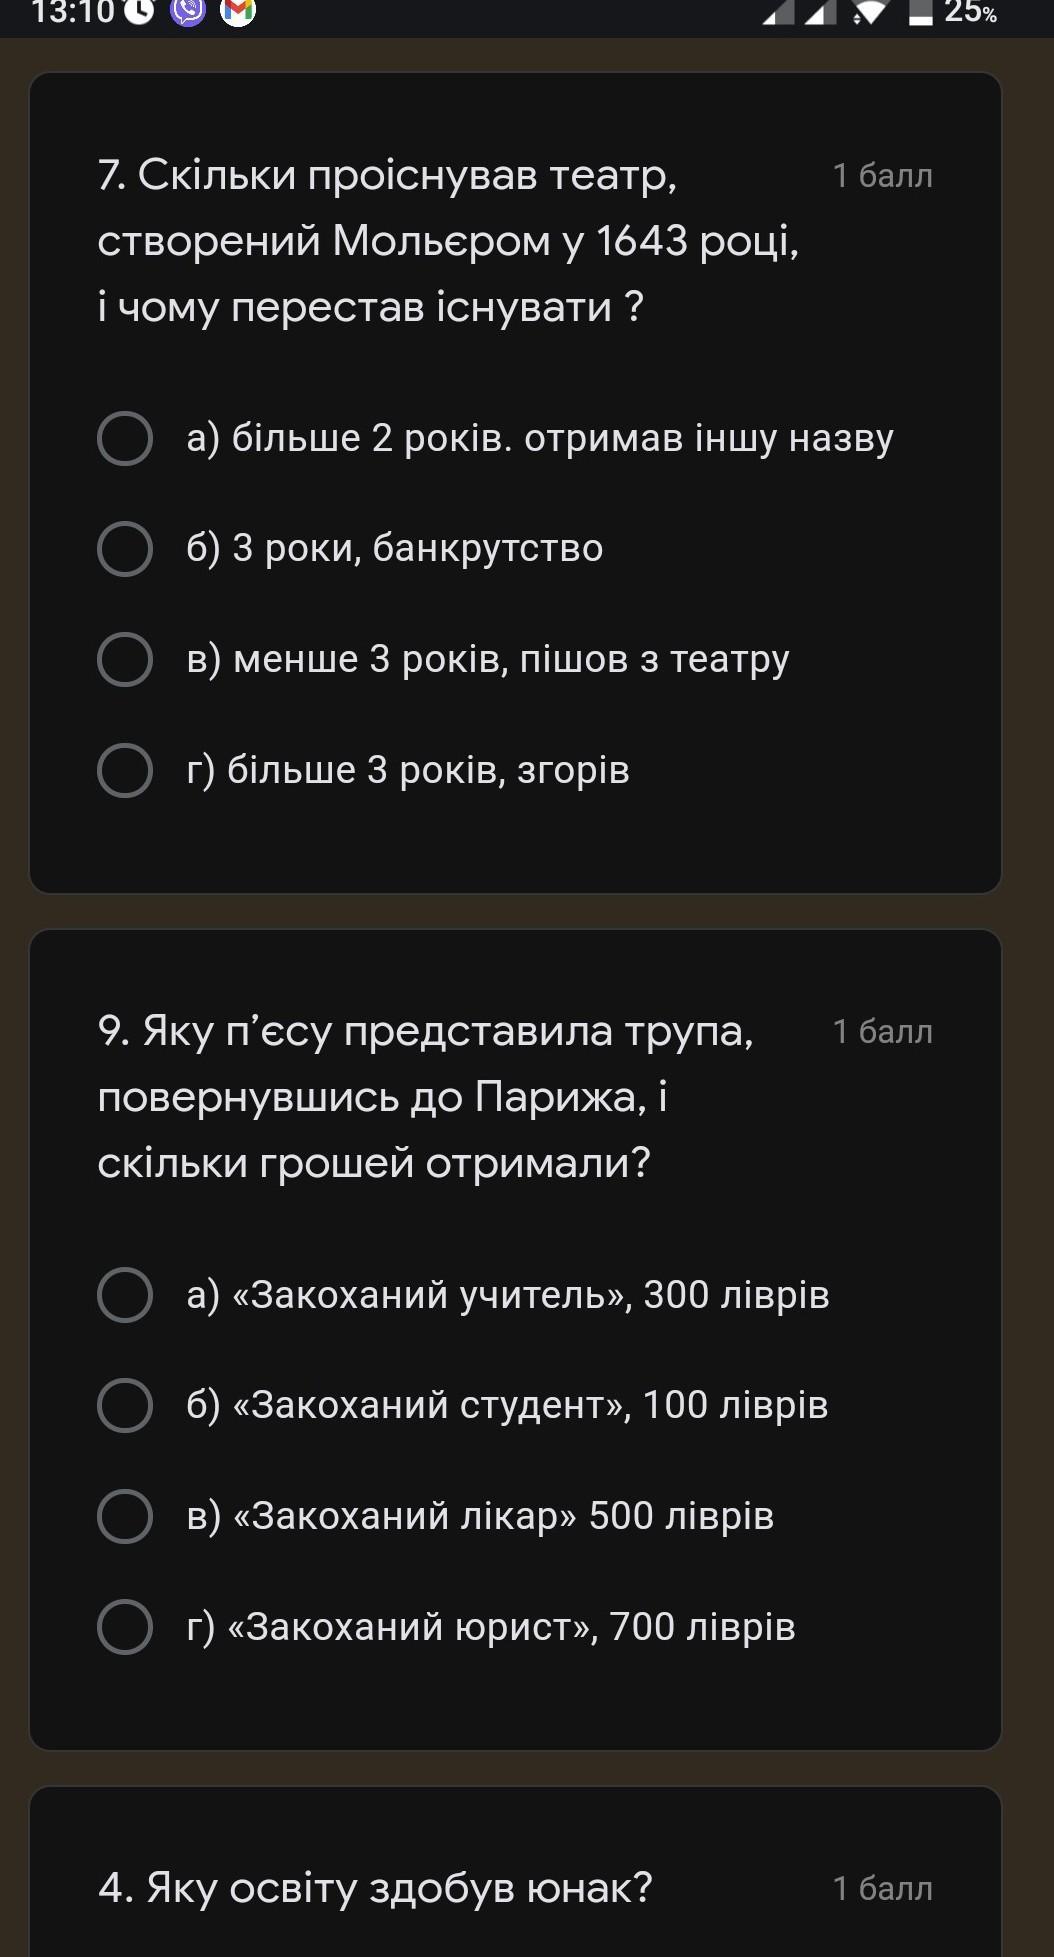The image size is (1054, 1957).
Task: Select «Закоханий учитель», 300 ліврів
Action: coord(464,1295)
